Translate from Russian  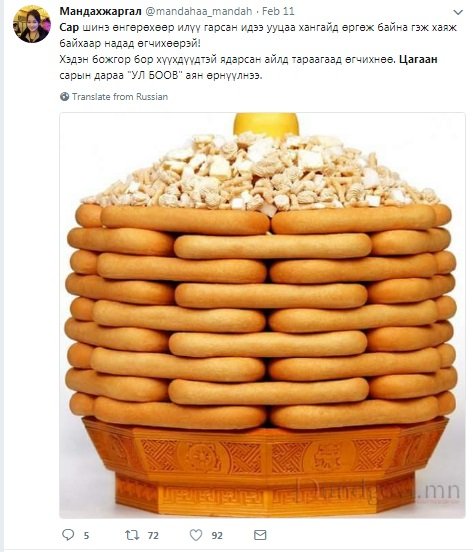point(120,96)
